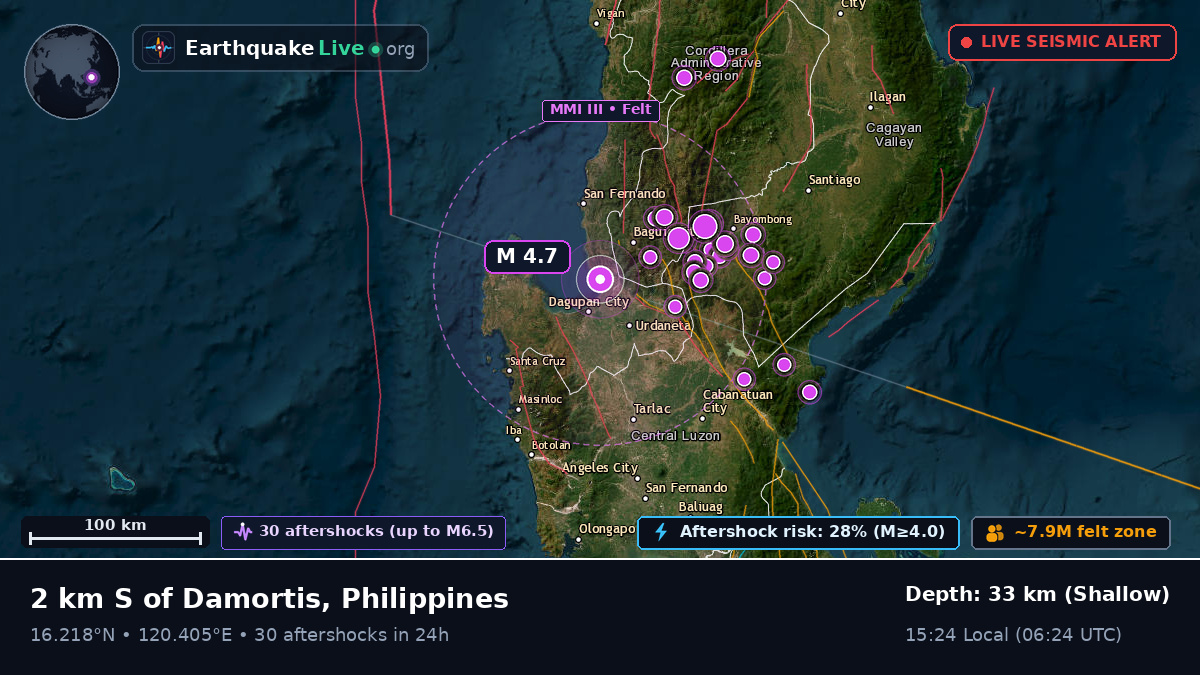1200x675 pixels.
Task: Click the Bayombong map label
Action: tap(763, 219)
